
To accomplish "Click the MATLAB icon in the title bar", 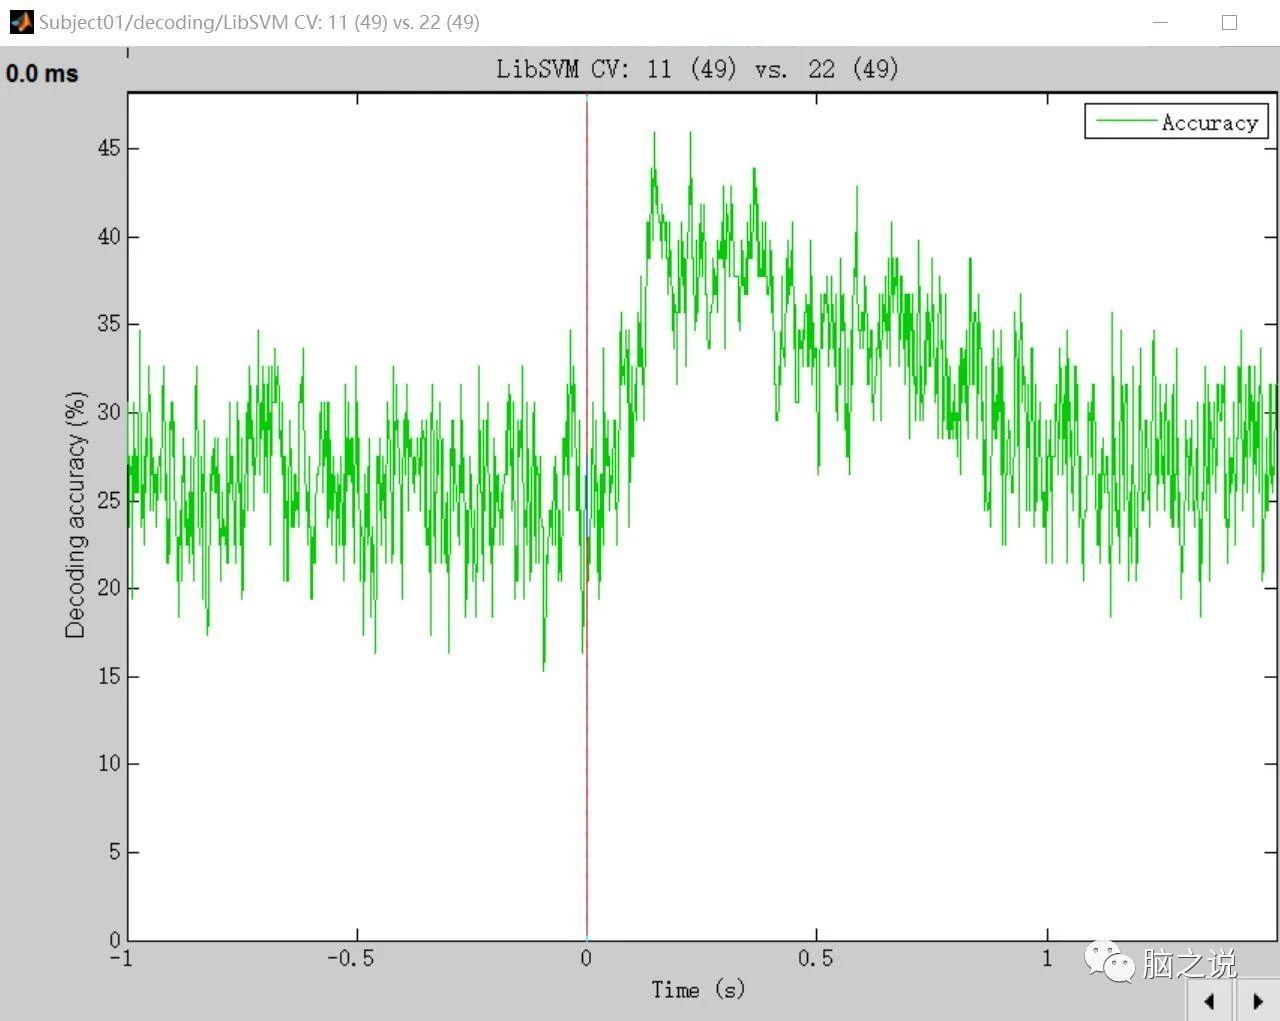I will (20, 22).
